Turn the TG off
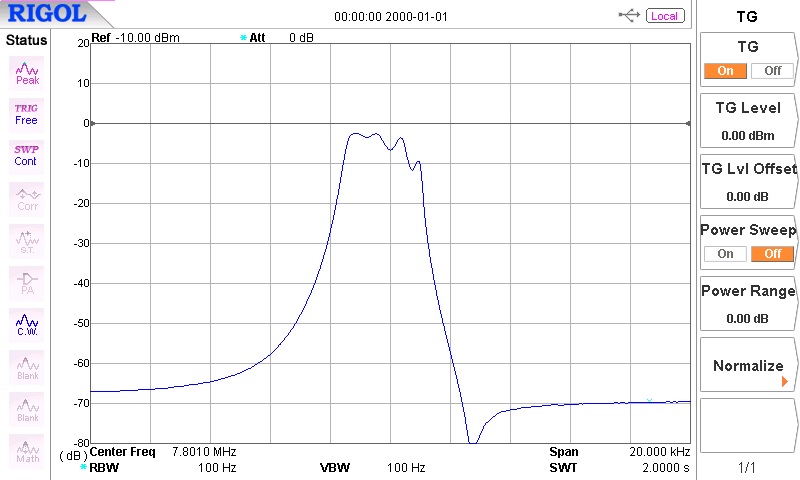This screenshot has height=480, width=800. point(772,71)
